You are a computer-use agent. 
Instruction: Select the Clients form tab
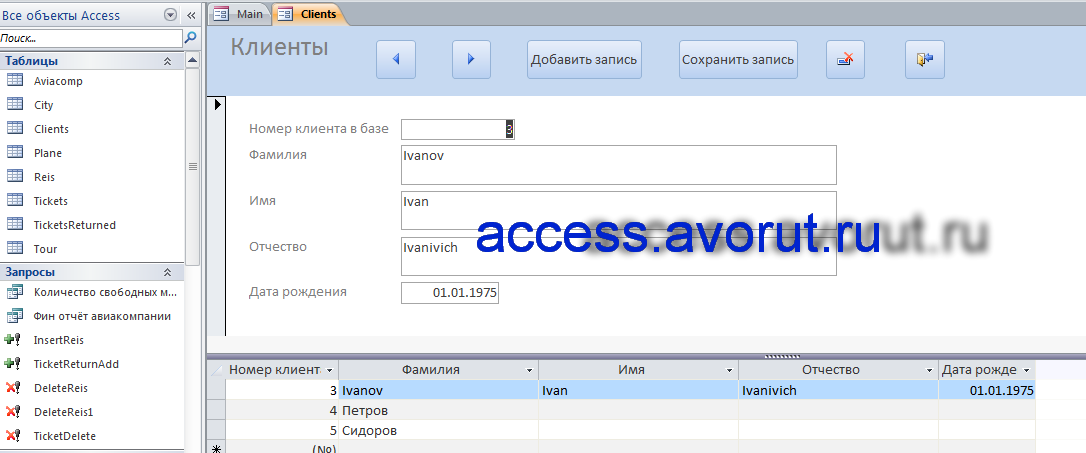click(x=308, y=14)
